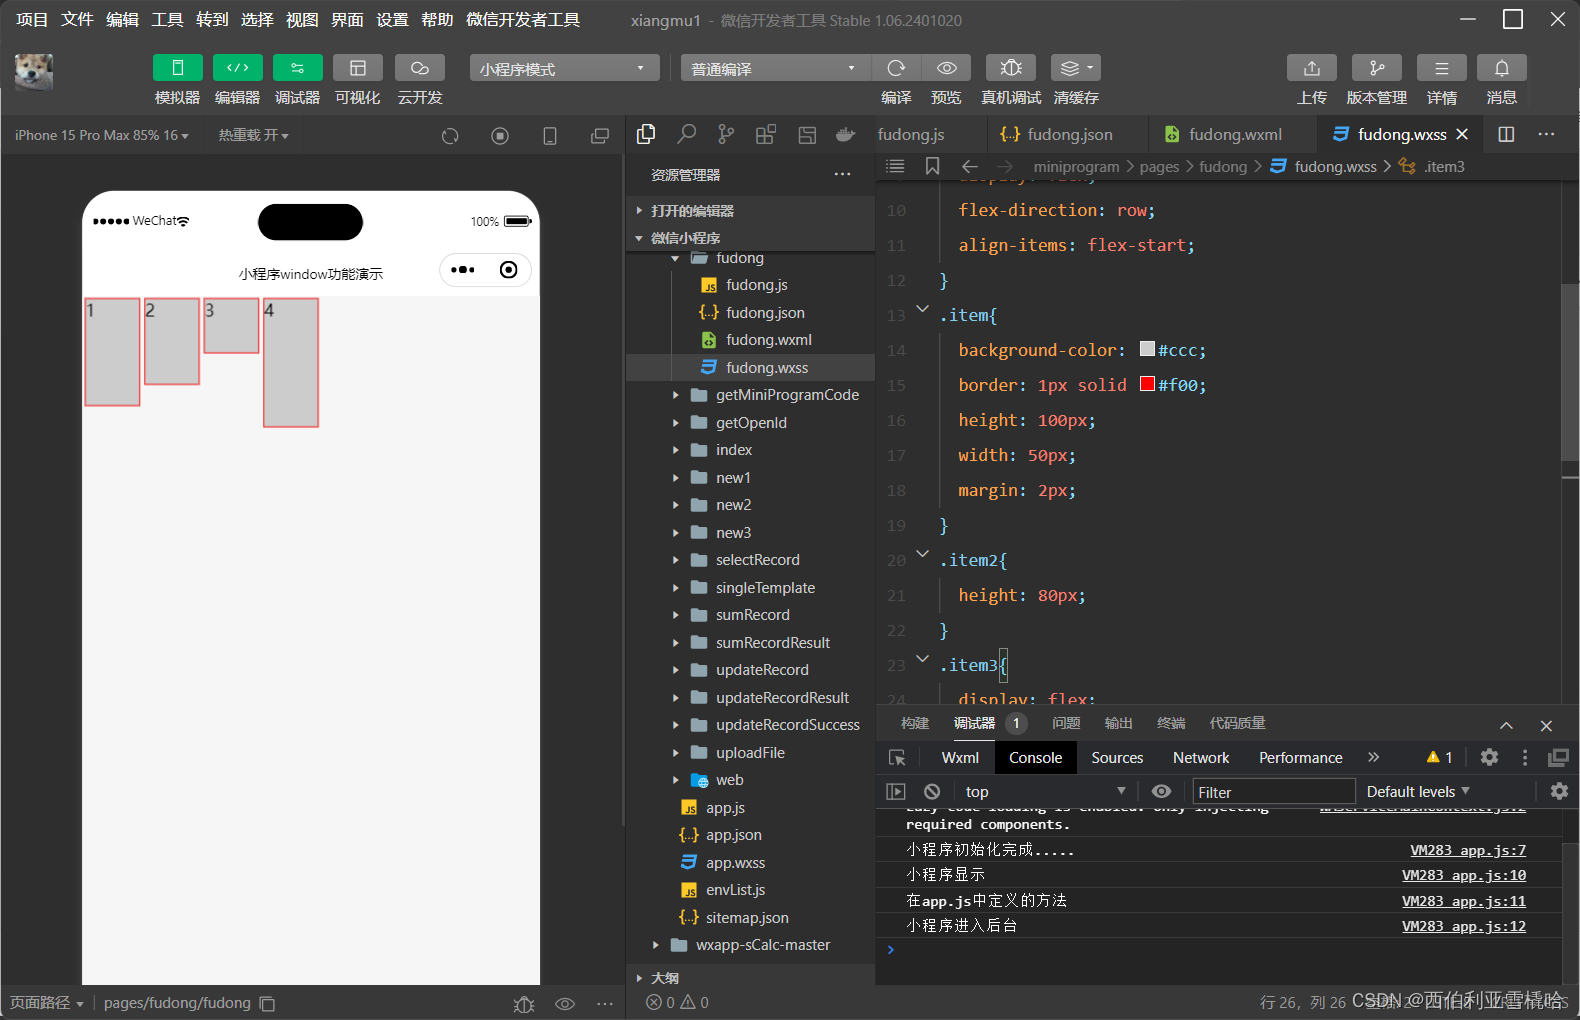Open the 小程序模式 mode dropdown
This screenshot has height=1020, width=1580.
pos(564,68)
